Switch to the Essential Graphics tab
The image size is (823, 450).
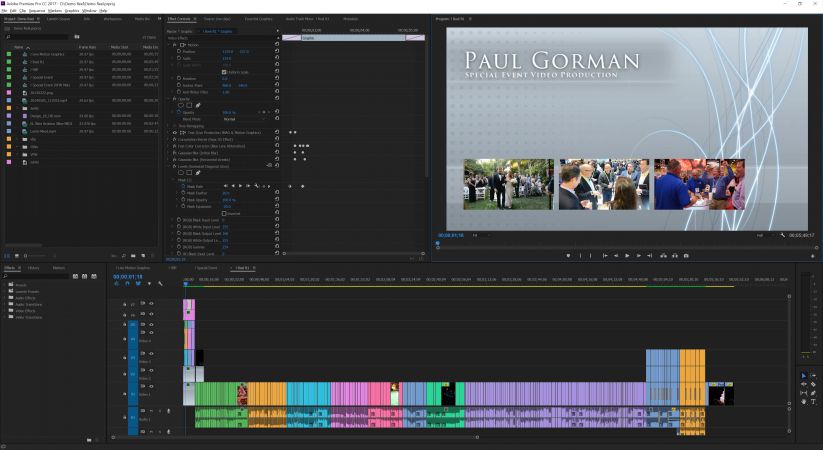(258, 18)
